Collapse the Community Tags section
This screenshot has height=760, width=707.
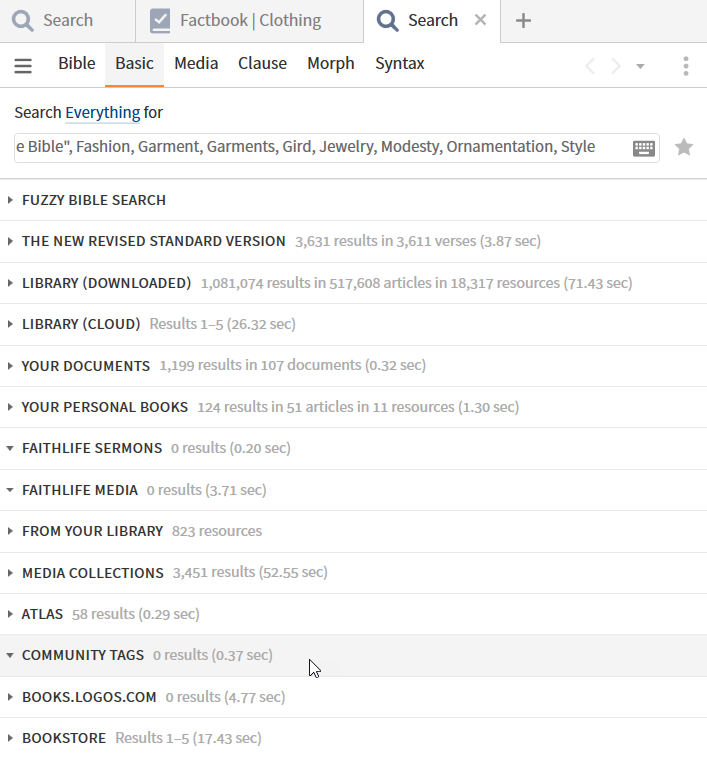coord(10,655)
